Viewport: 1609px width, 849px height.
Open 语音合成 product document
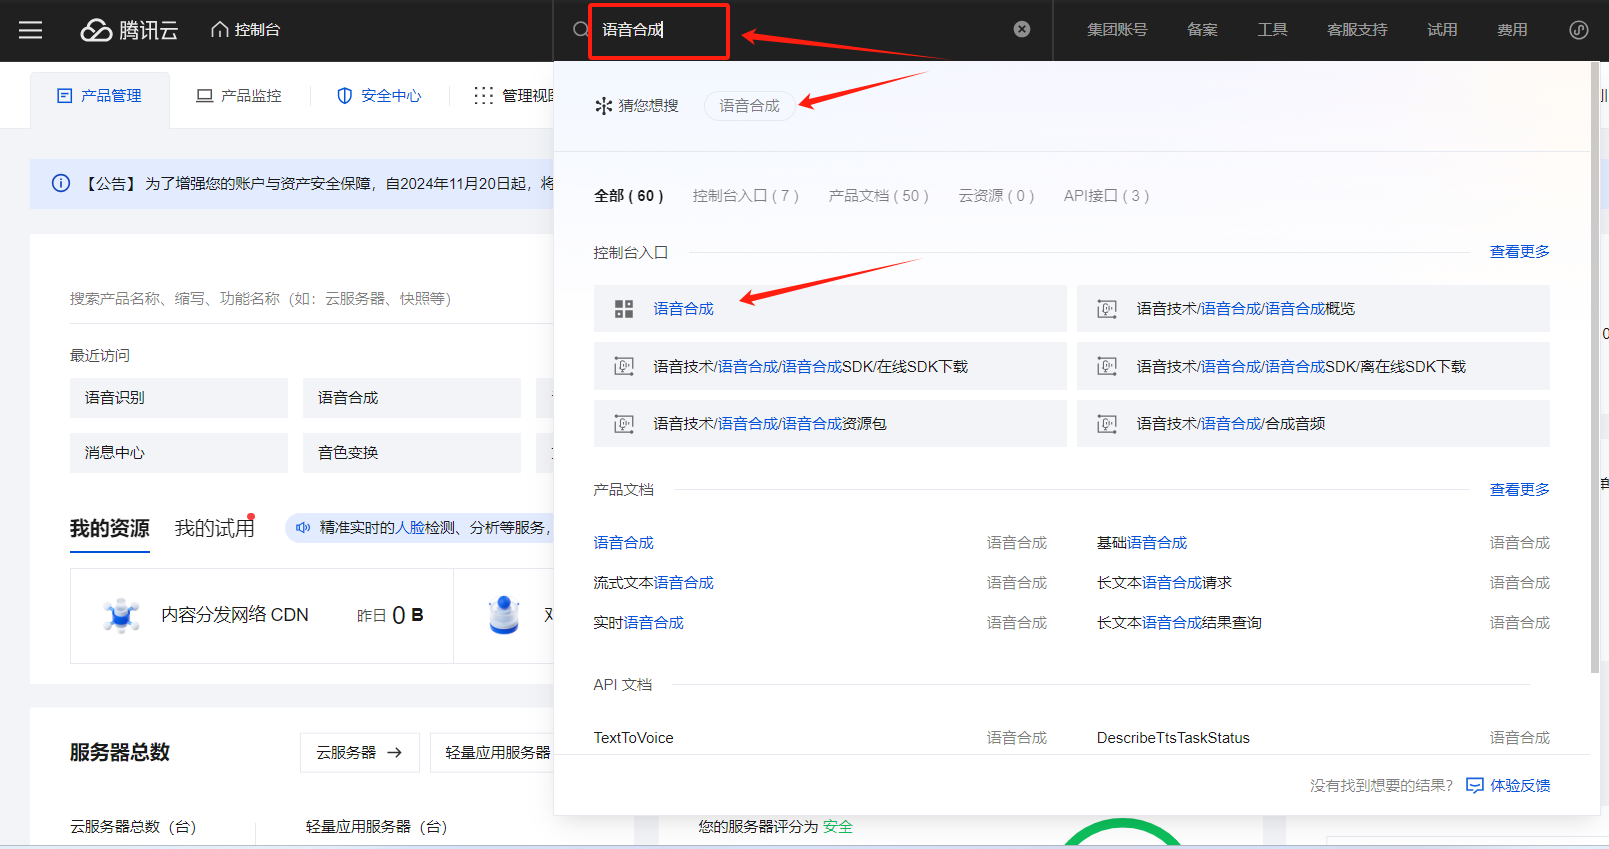pyautogui.click(x=623, y=543)
